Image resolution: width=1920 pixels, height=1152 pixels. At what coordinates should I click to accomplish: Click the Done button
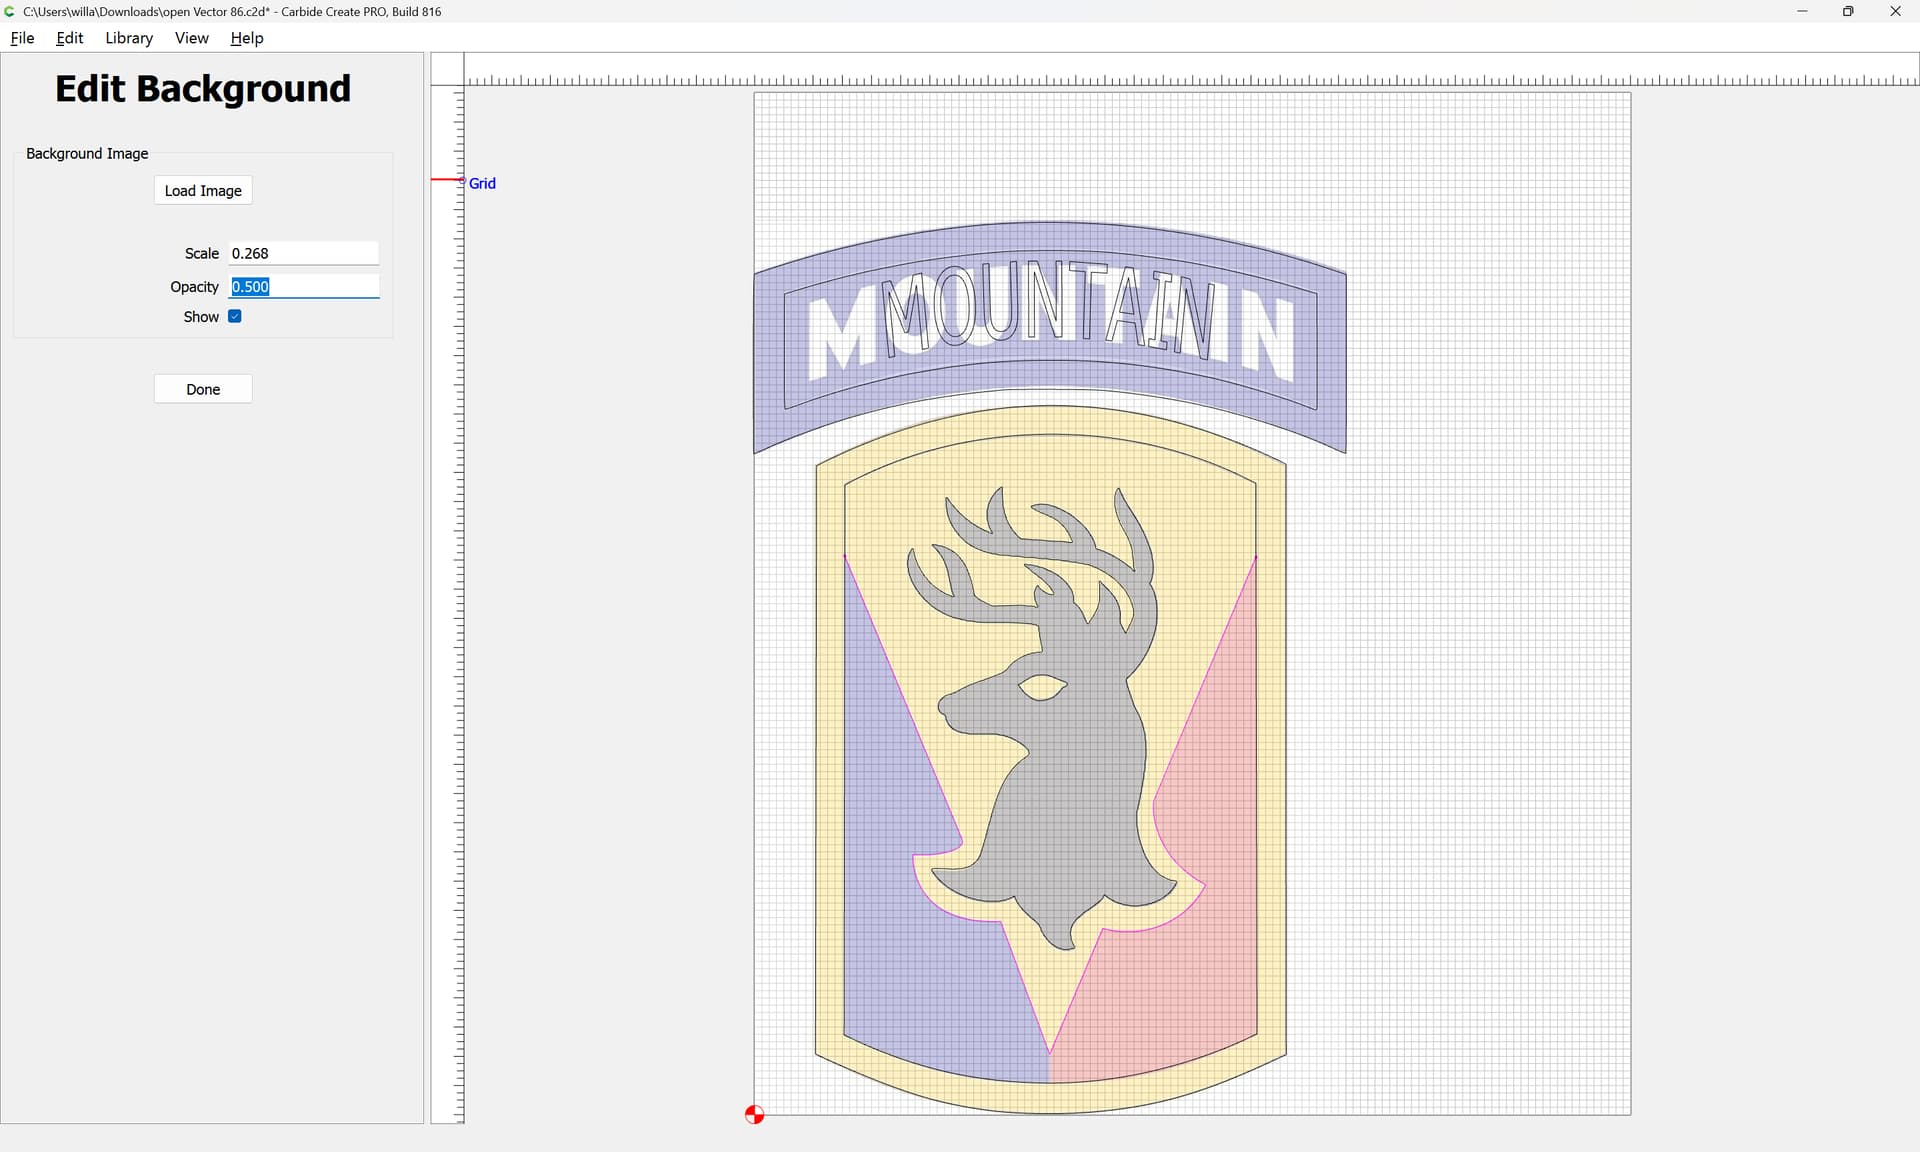203,389
